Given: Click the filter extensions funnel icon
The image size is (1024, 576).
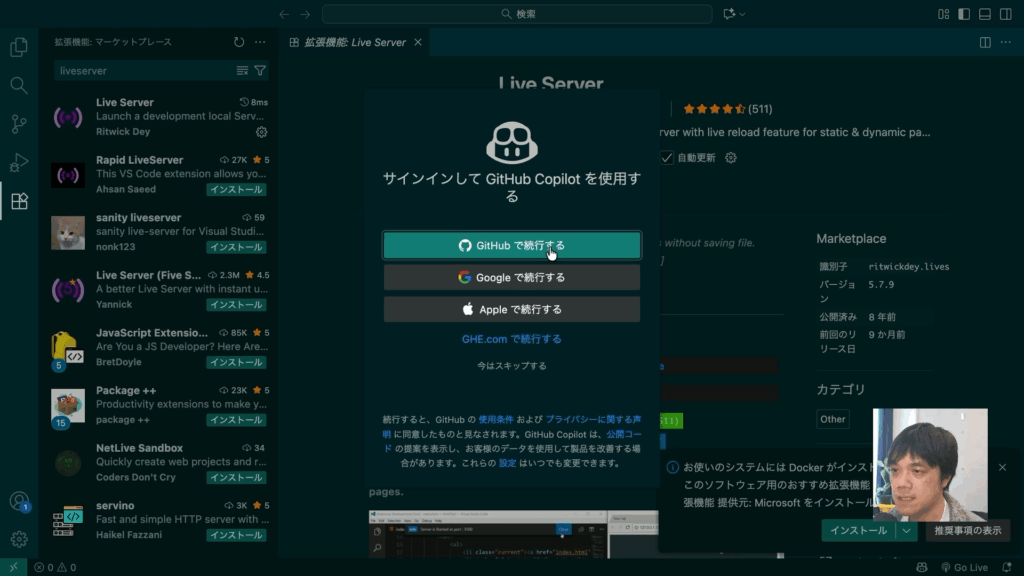Looking at the screenshot, I should (260, 71).
